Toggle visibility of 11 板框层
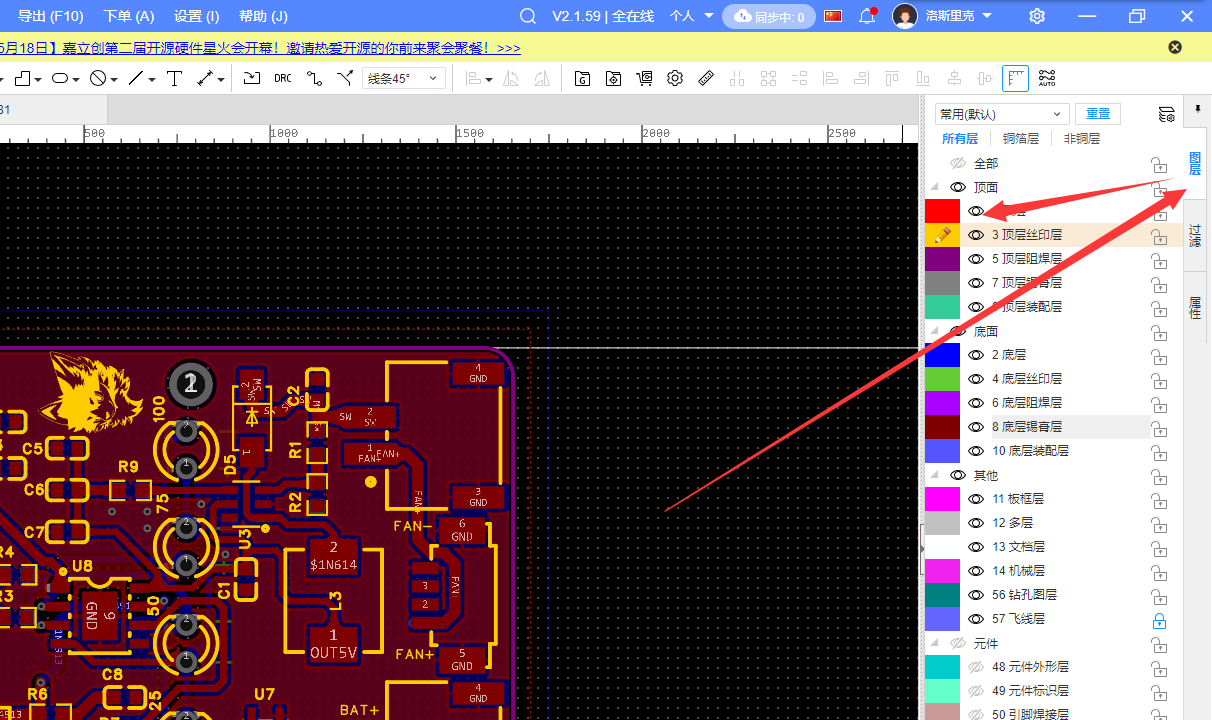This screenshot has height=720, width=1212. tap(976, 499)
